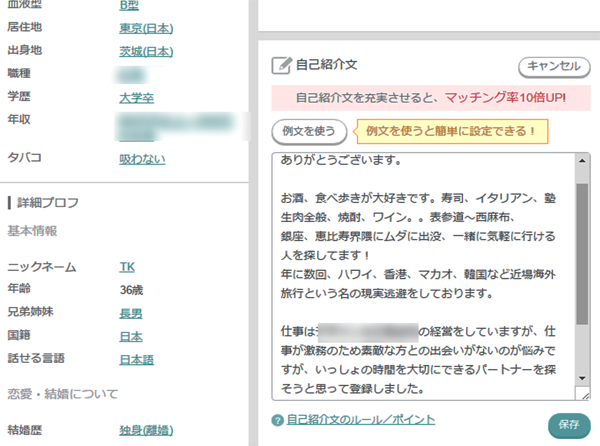Click the age value 36歳

(x=131, y=290)
